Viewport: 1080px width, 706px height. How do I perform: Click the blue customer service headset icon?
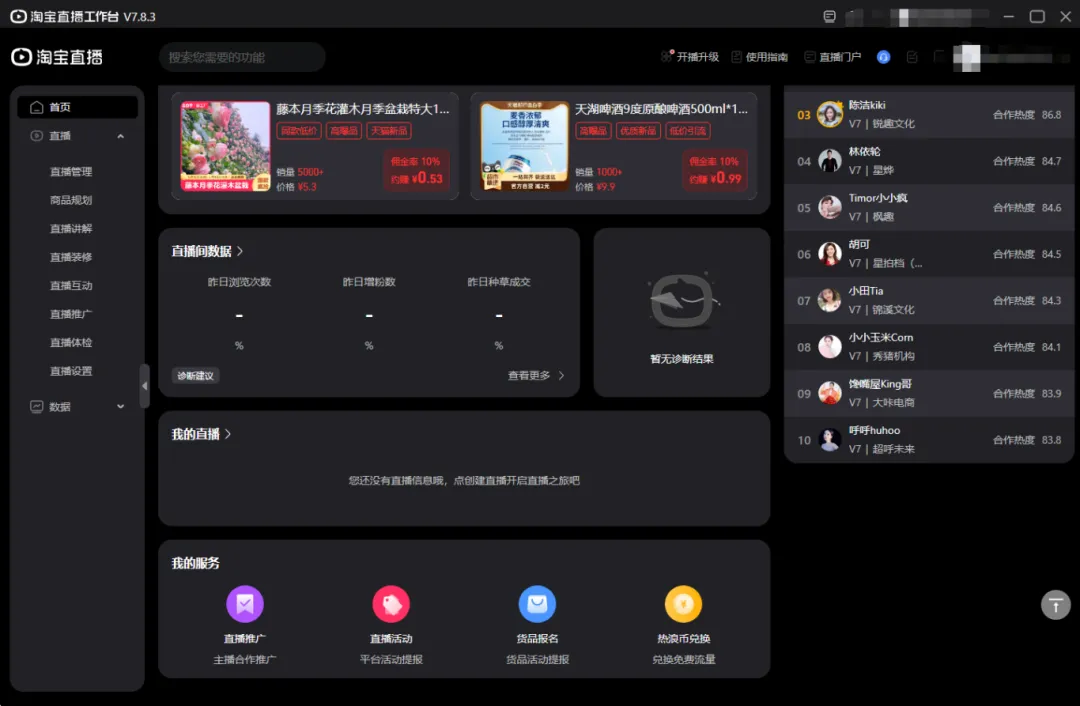click(884, 57)
